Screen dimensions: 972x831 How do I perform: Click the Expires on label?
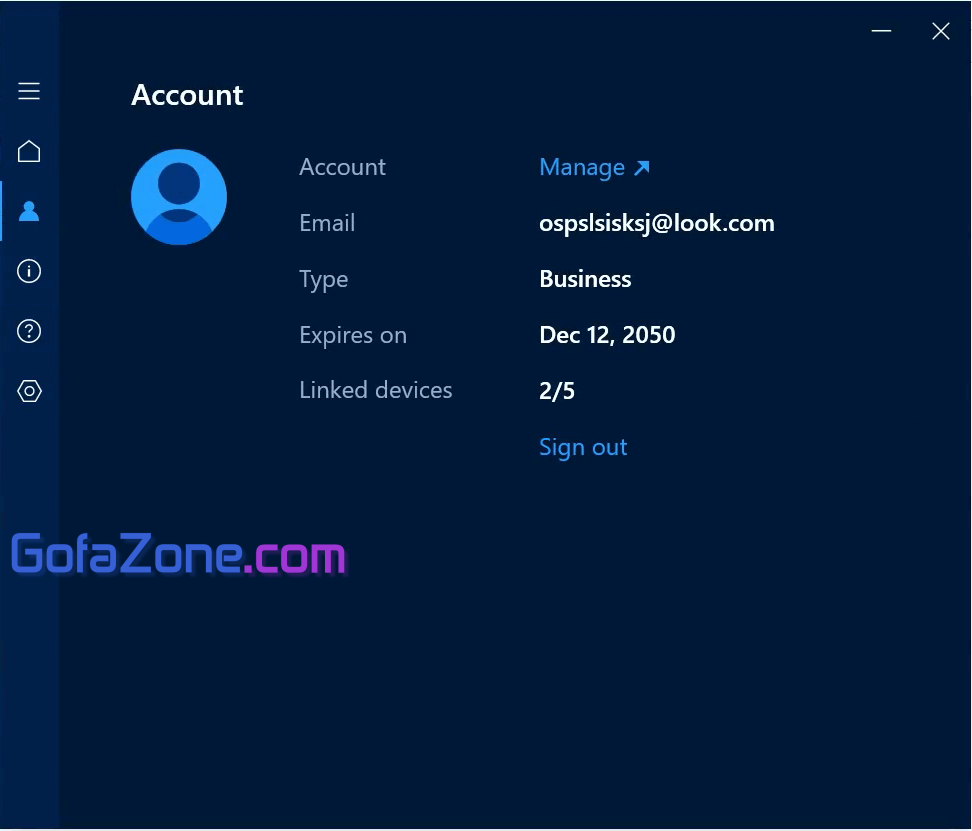352,335
